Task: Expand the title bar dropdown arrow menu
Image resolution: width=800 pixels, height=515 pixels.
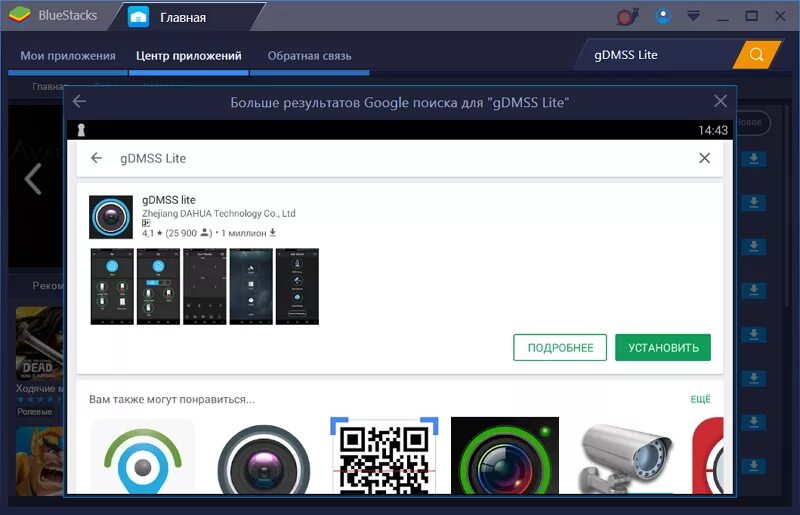Action: pyautogui.click(x=693, y=17)
